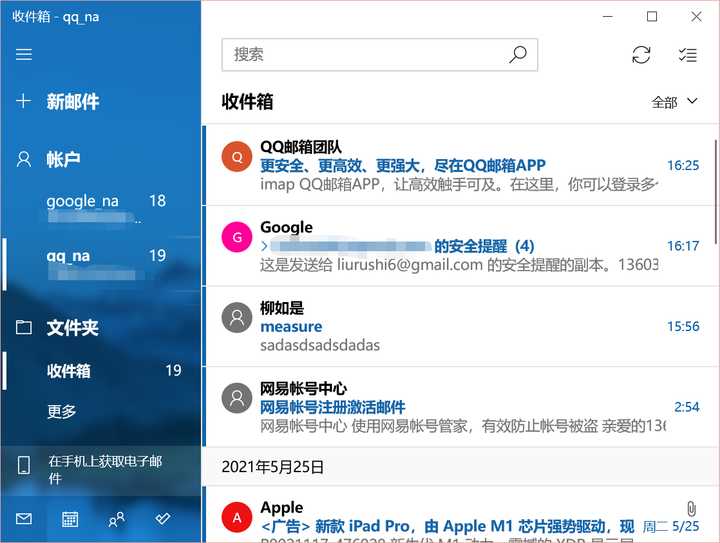This screenshot has width=720, height=543.
Task: Click 柳如是 gray contact avatar
Action: pos(237,317)
